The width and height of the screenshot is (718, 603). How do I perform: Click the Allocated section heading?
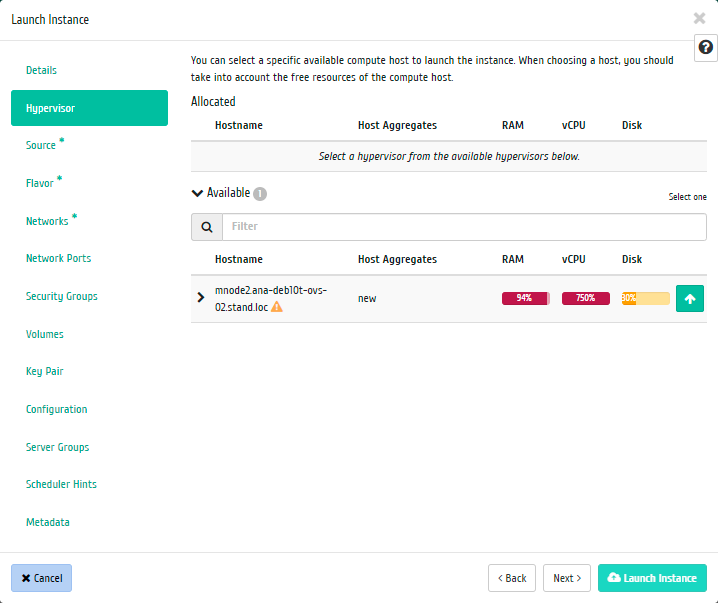pos(213,101)
